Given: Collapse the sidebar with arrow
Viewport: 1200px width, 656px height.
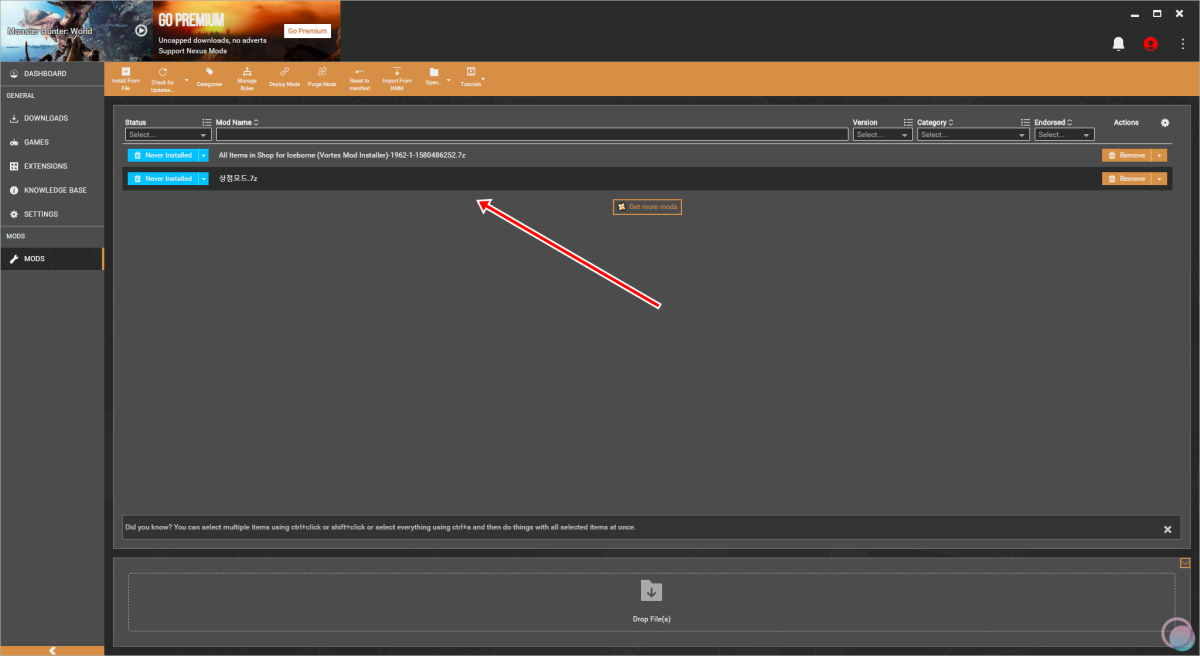Looking at the screenshot, I should click(52, 650).
